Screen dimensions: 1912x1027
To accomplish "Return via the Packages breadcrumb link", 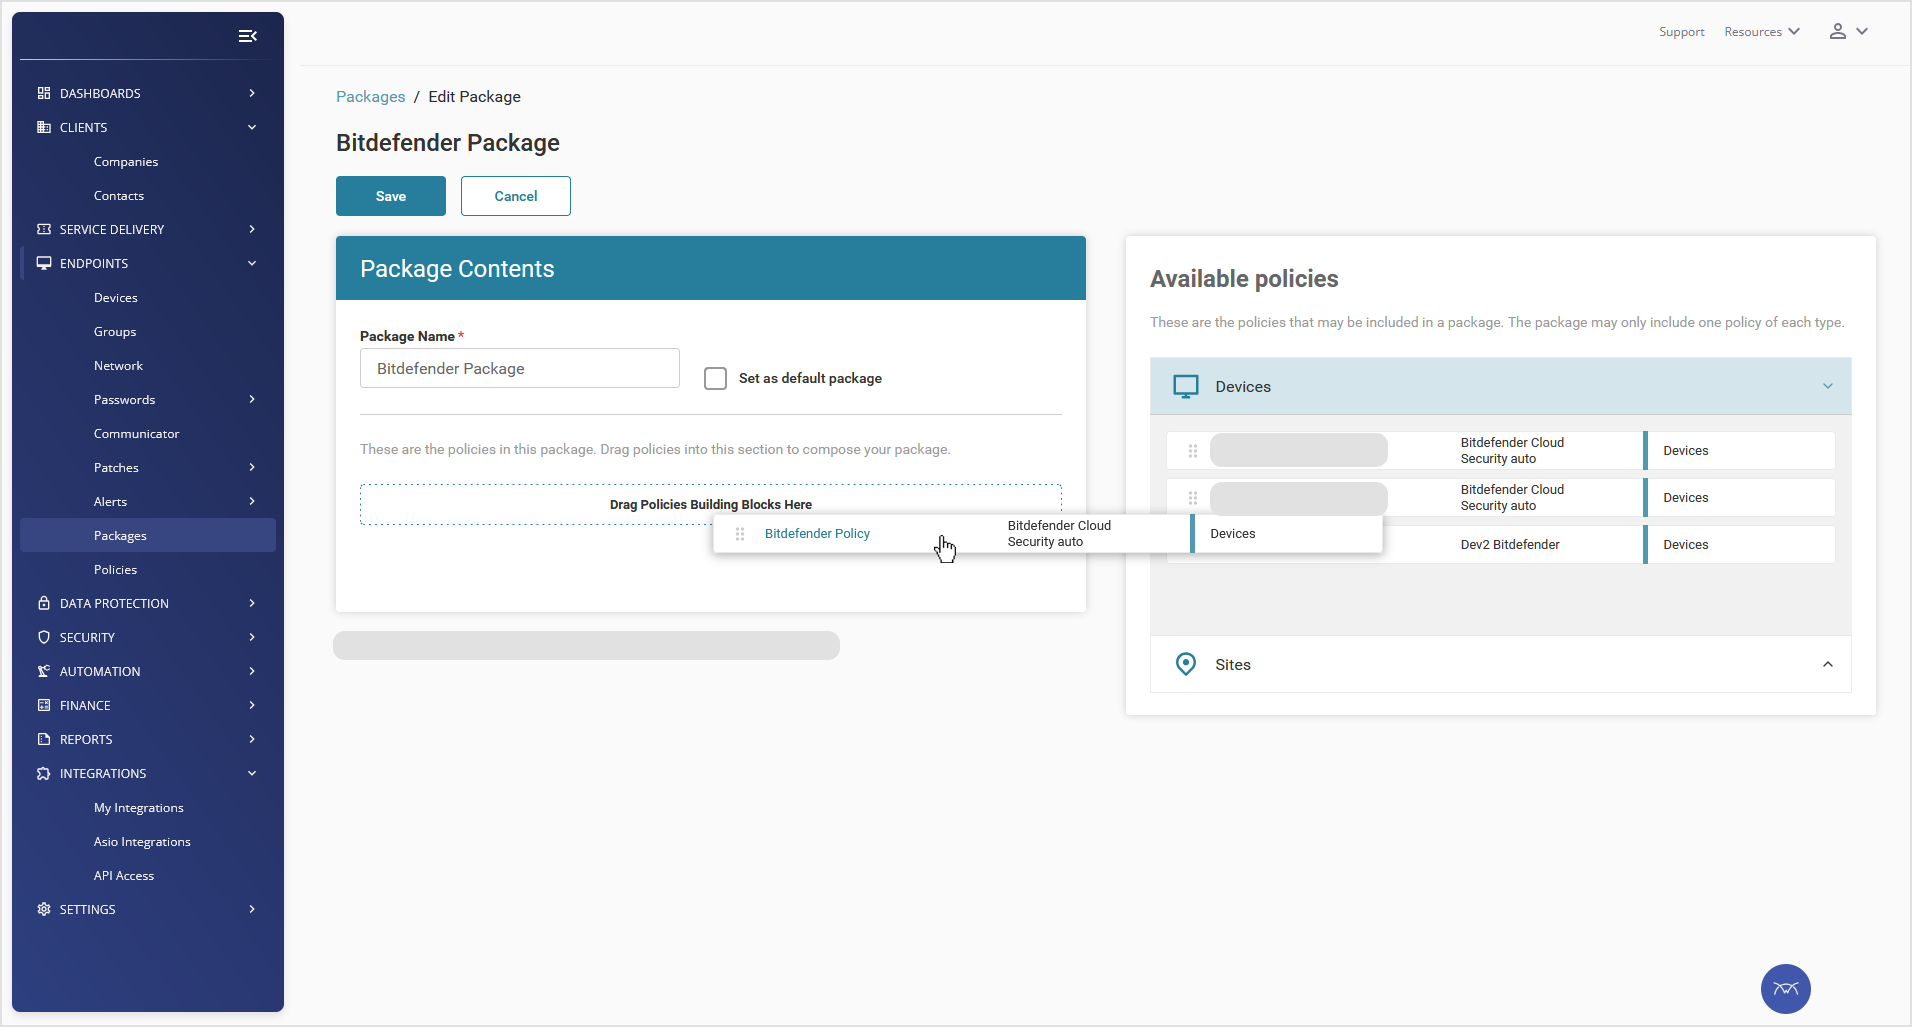I will pyautogui.click(x=370, y=96).
